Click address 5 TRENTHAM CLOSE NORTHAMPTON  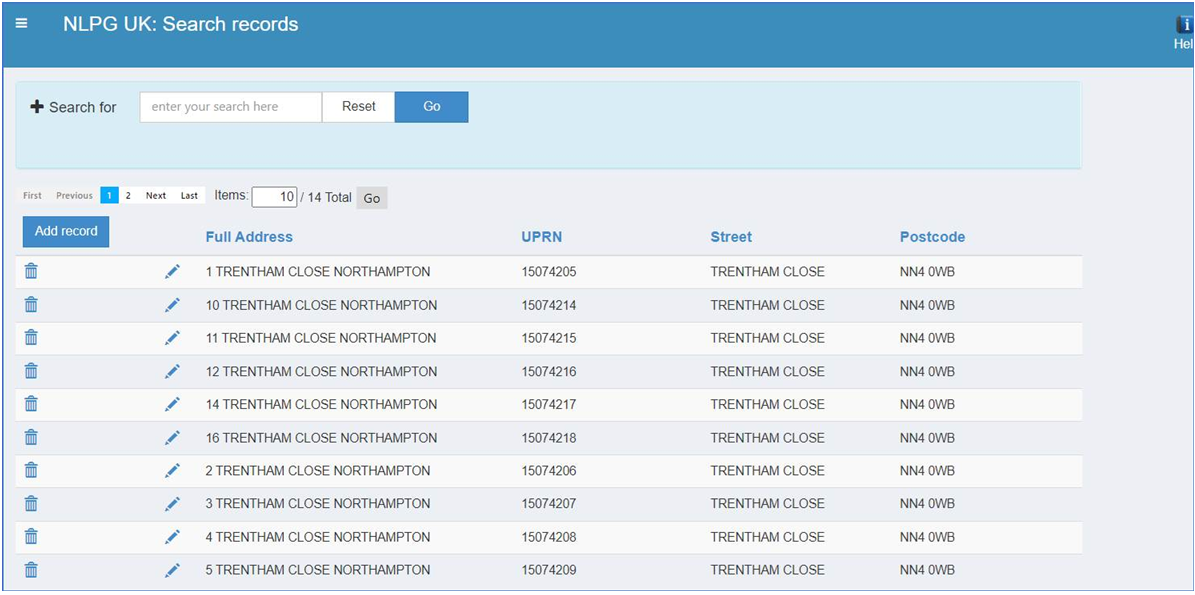tap(318, 571)
